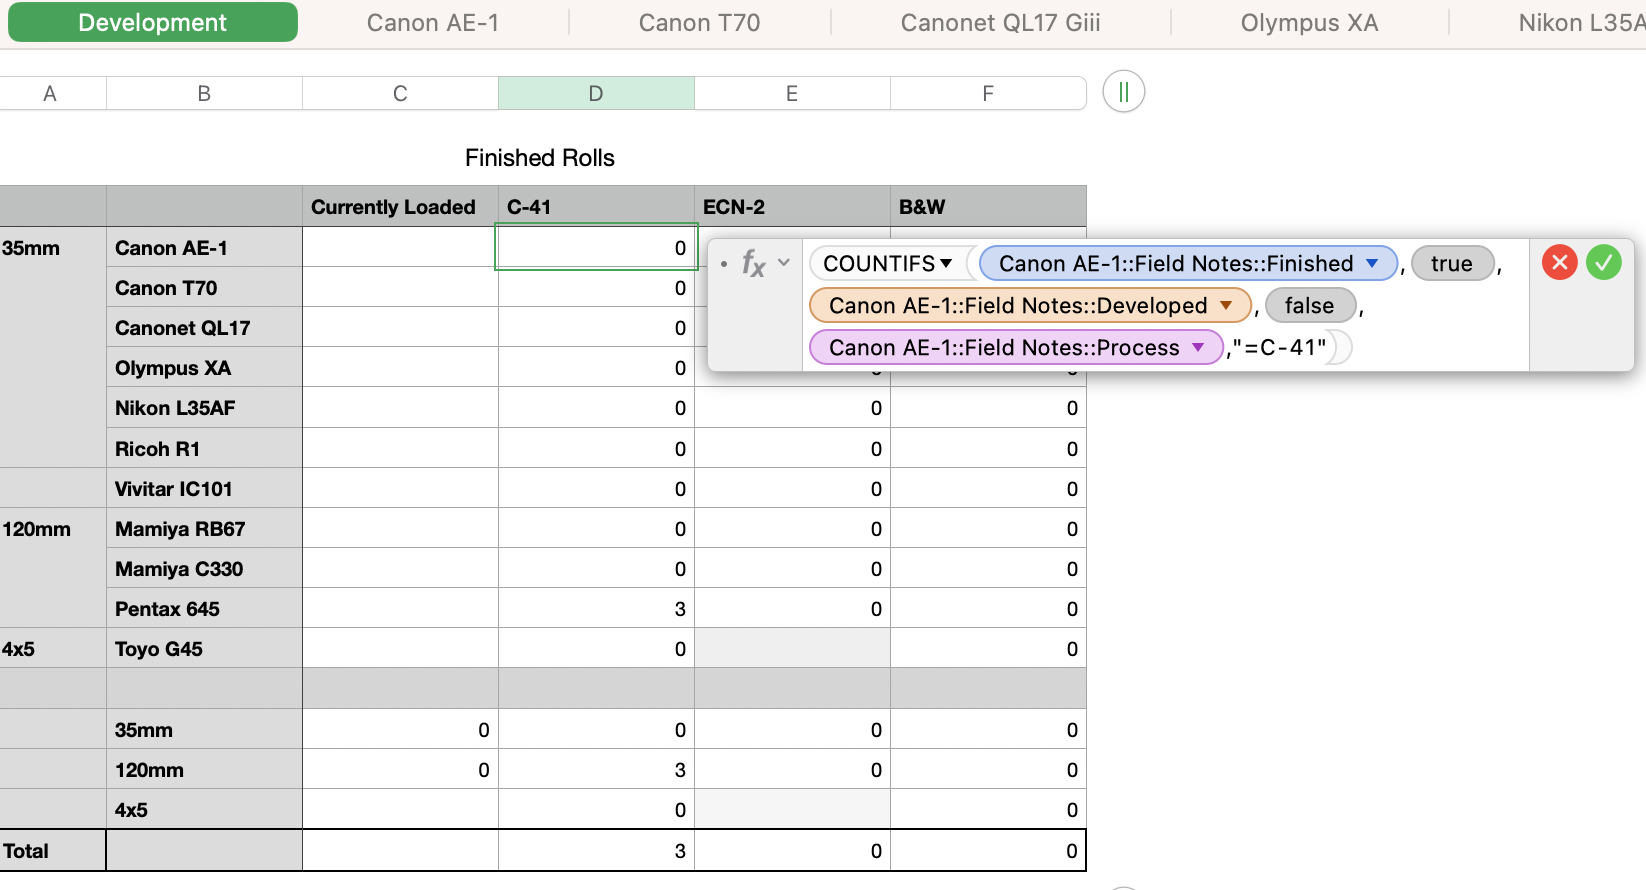Select the 'false' token in formula
Screen dimensions: 1646x890
(x=1310, y=306)
